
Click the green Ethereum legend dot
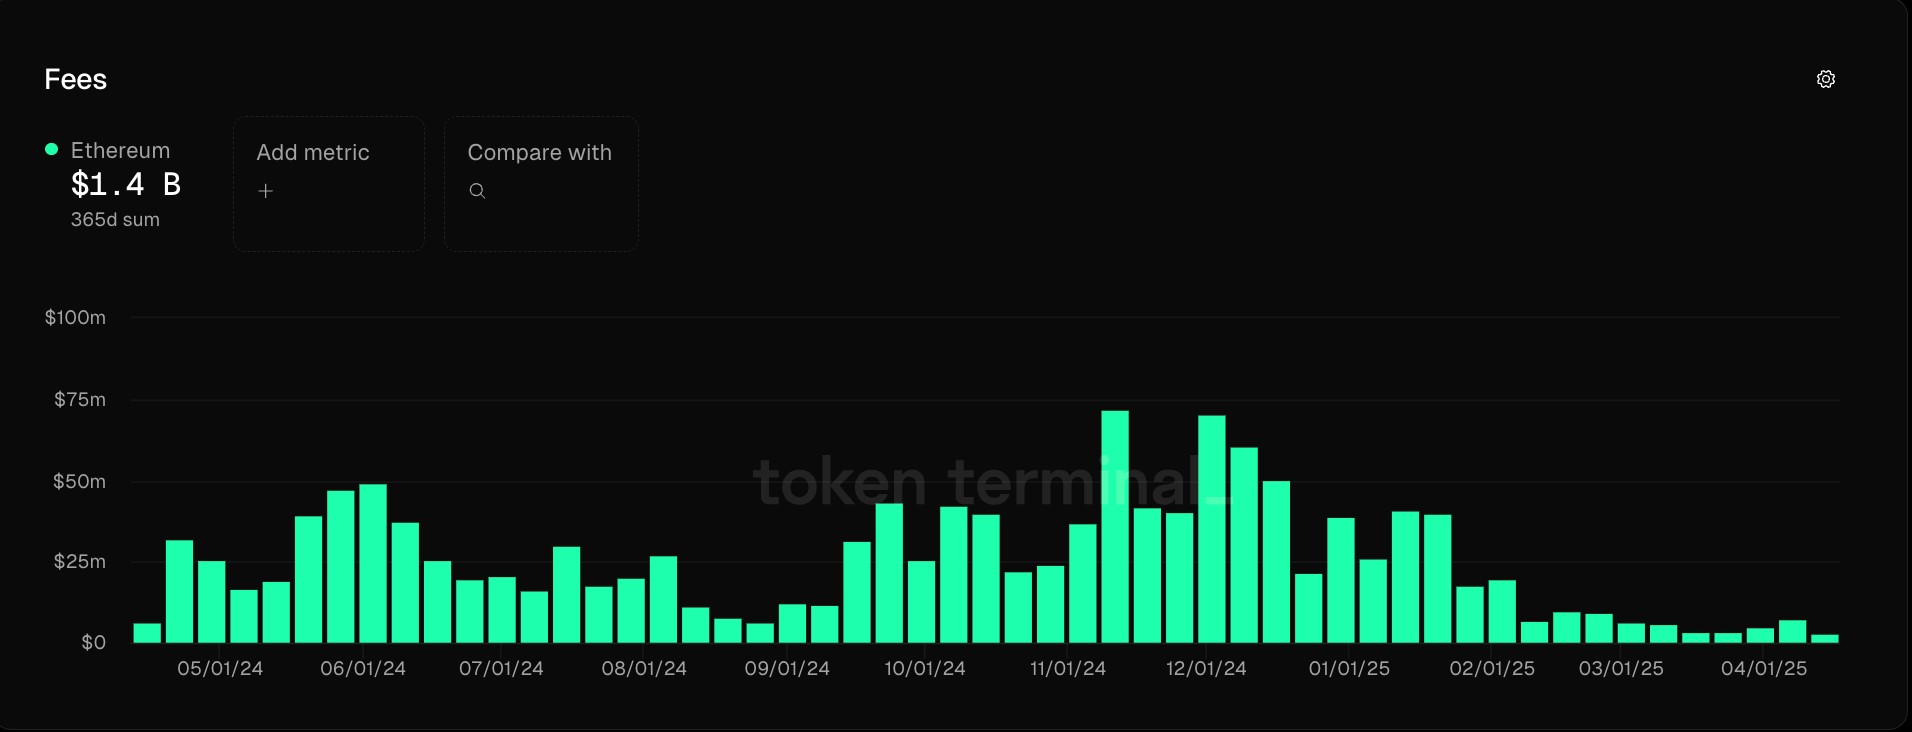[x=51, y=149]
